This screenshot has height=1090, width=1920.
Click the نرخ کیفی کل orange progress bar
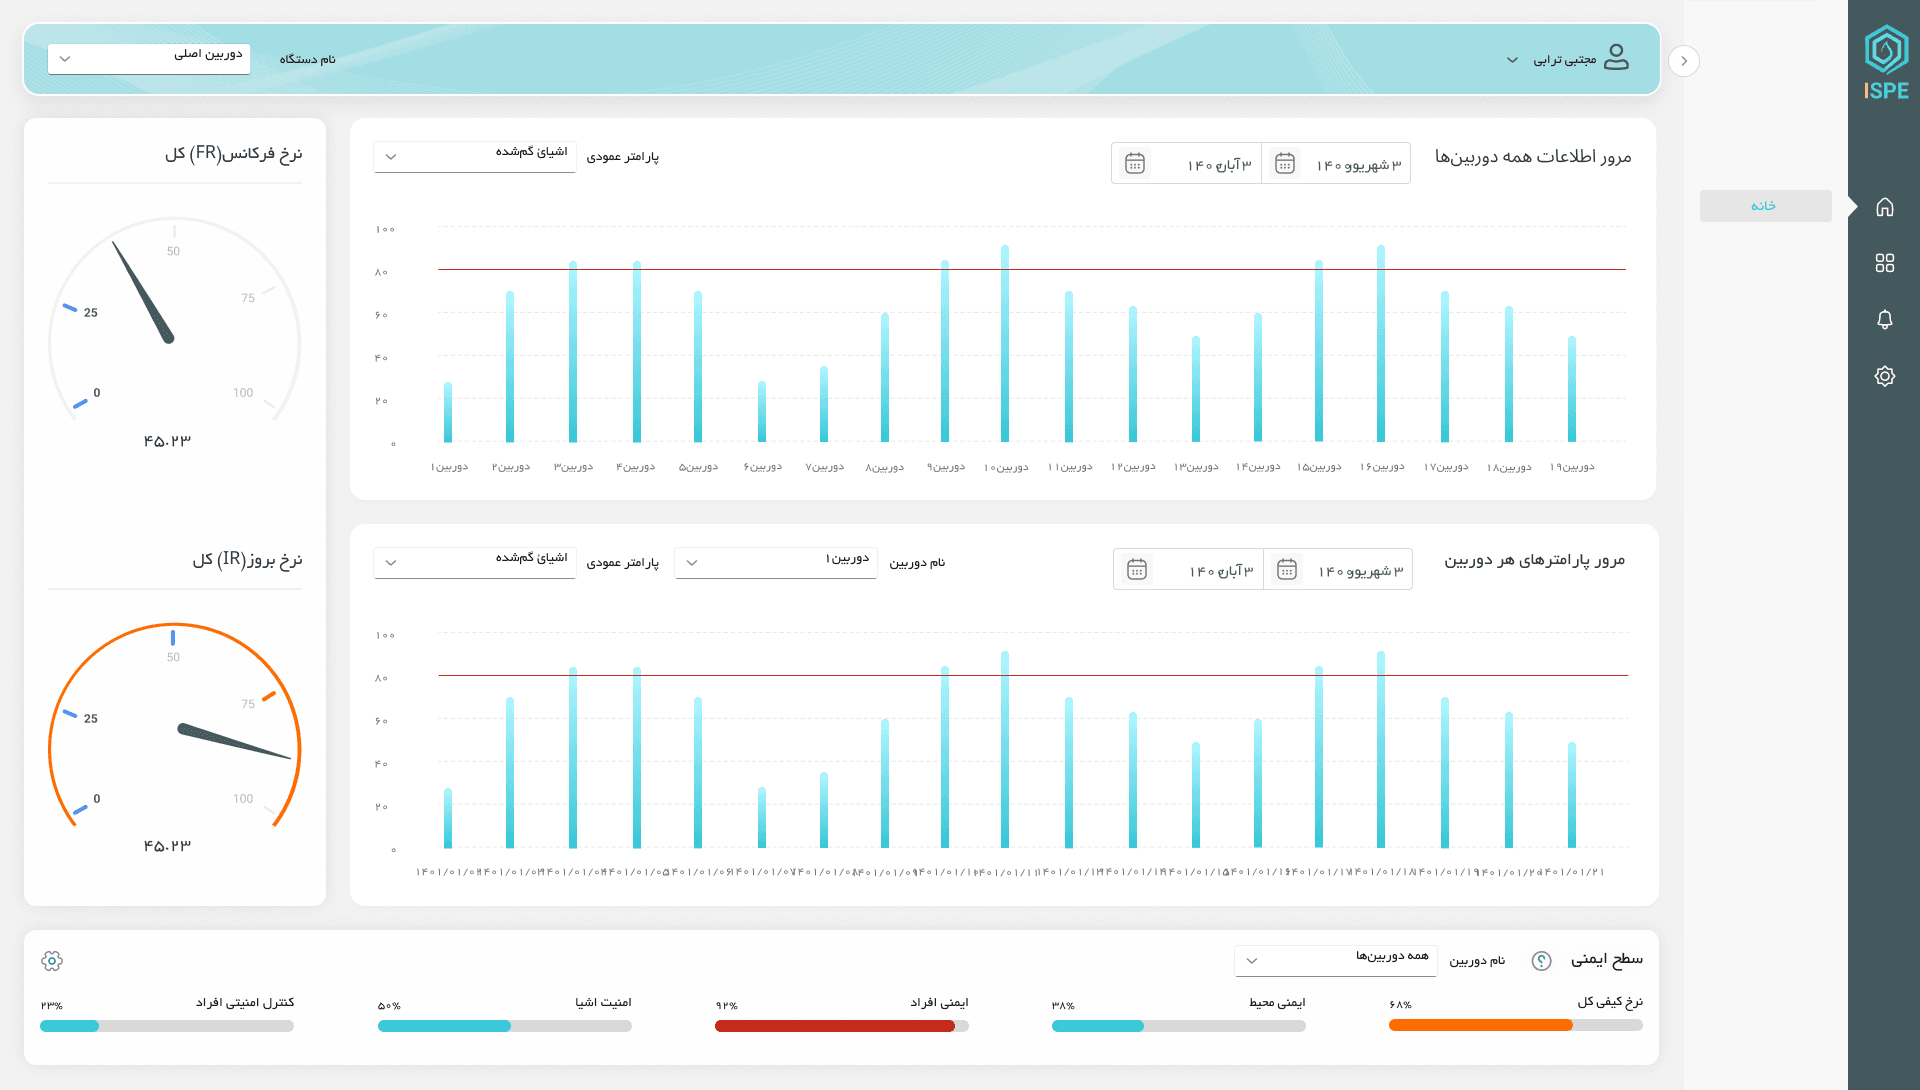pos(1515,1025)
